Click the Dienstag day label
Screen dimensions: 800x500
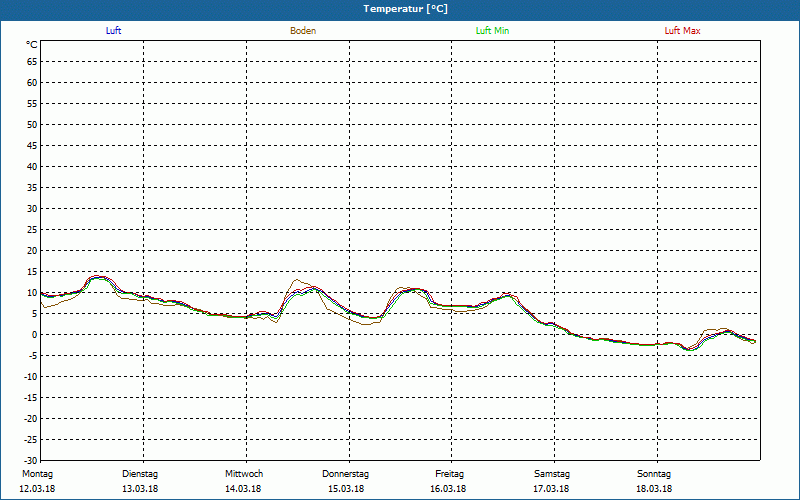tap(140, 474)
